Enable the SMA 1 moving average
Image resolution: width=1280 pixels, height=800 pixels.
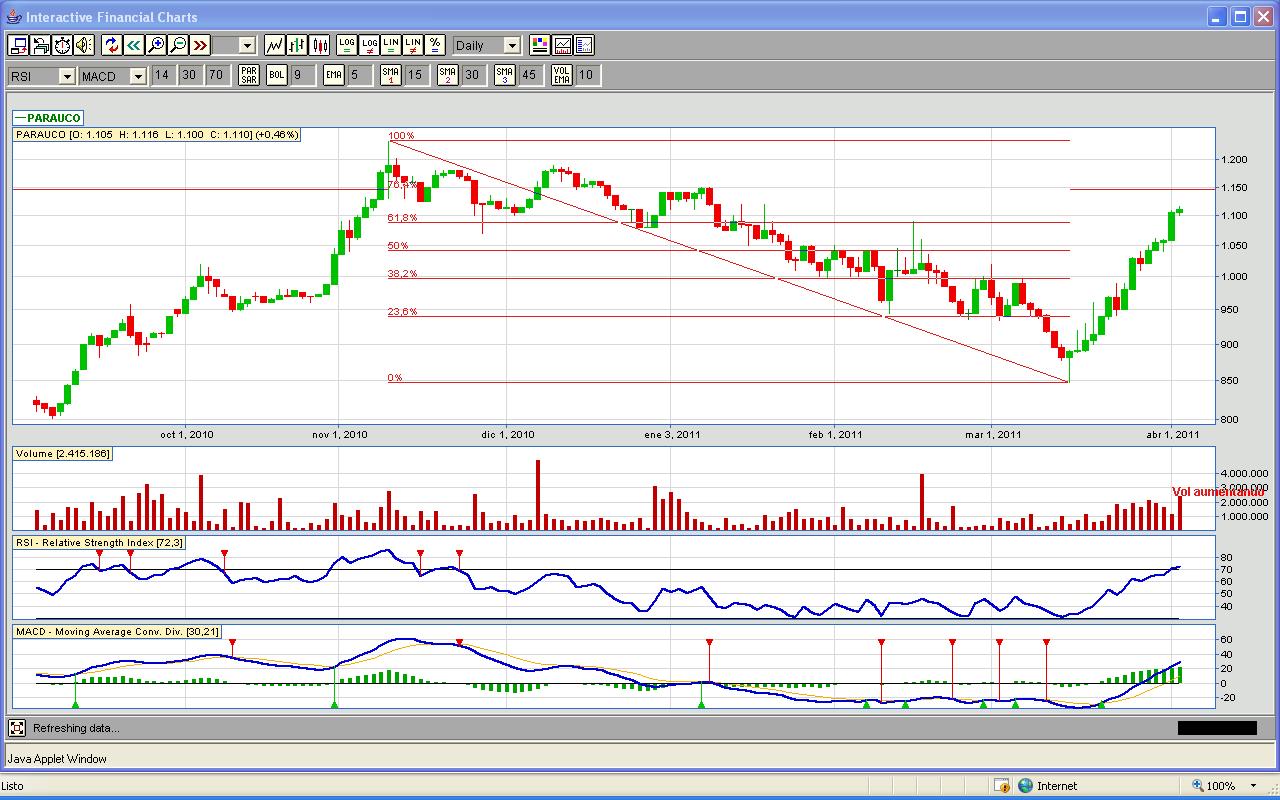(x=391, y=75)
